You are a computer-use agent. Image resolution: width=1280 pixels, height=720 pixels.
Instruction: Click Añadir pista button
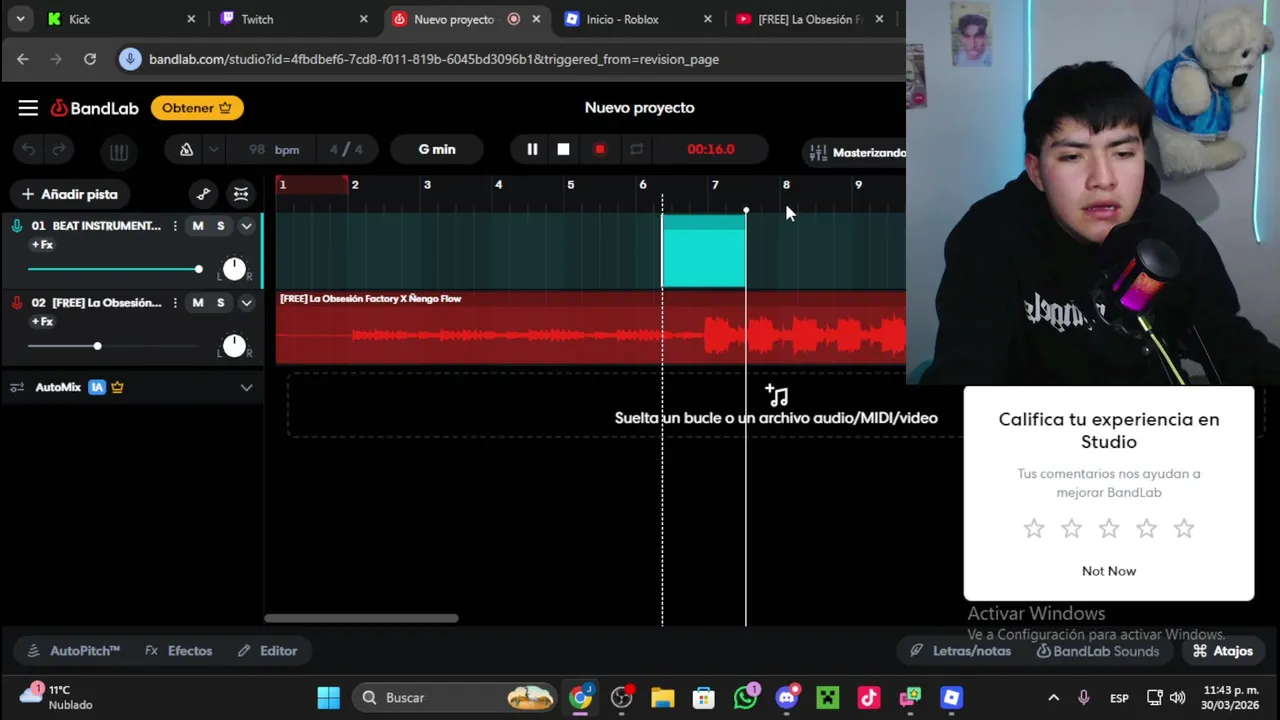click(x=70, y=194)
